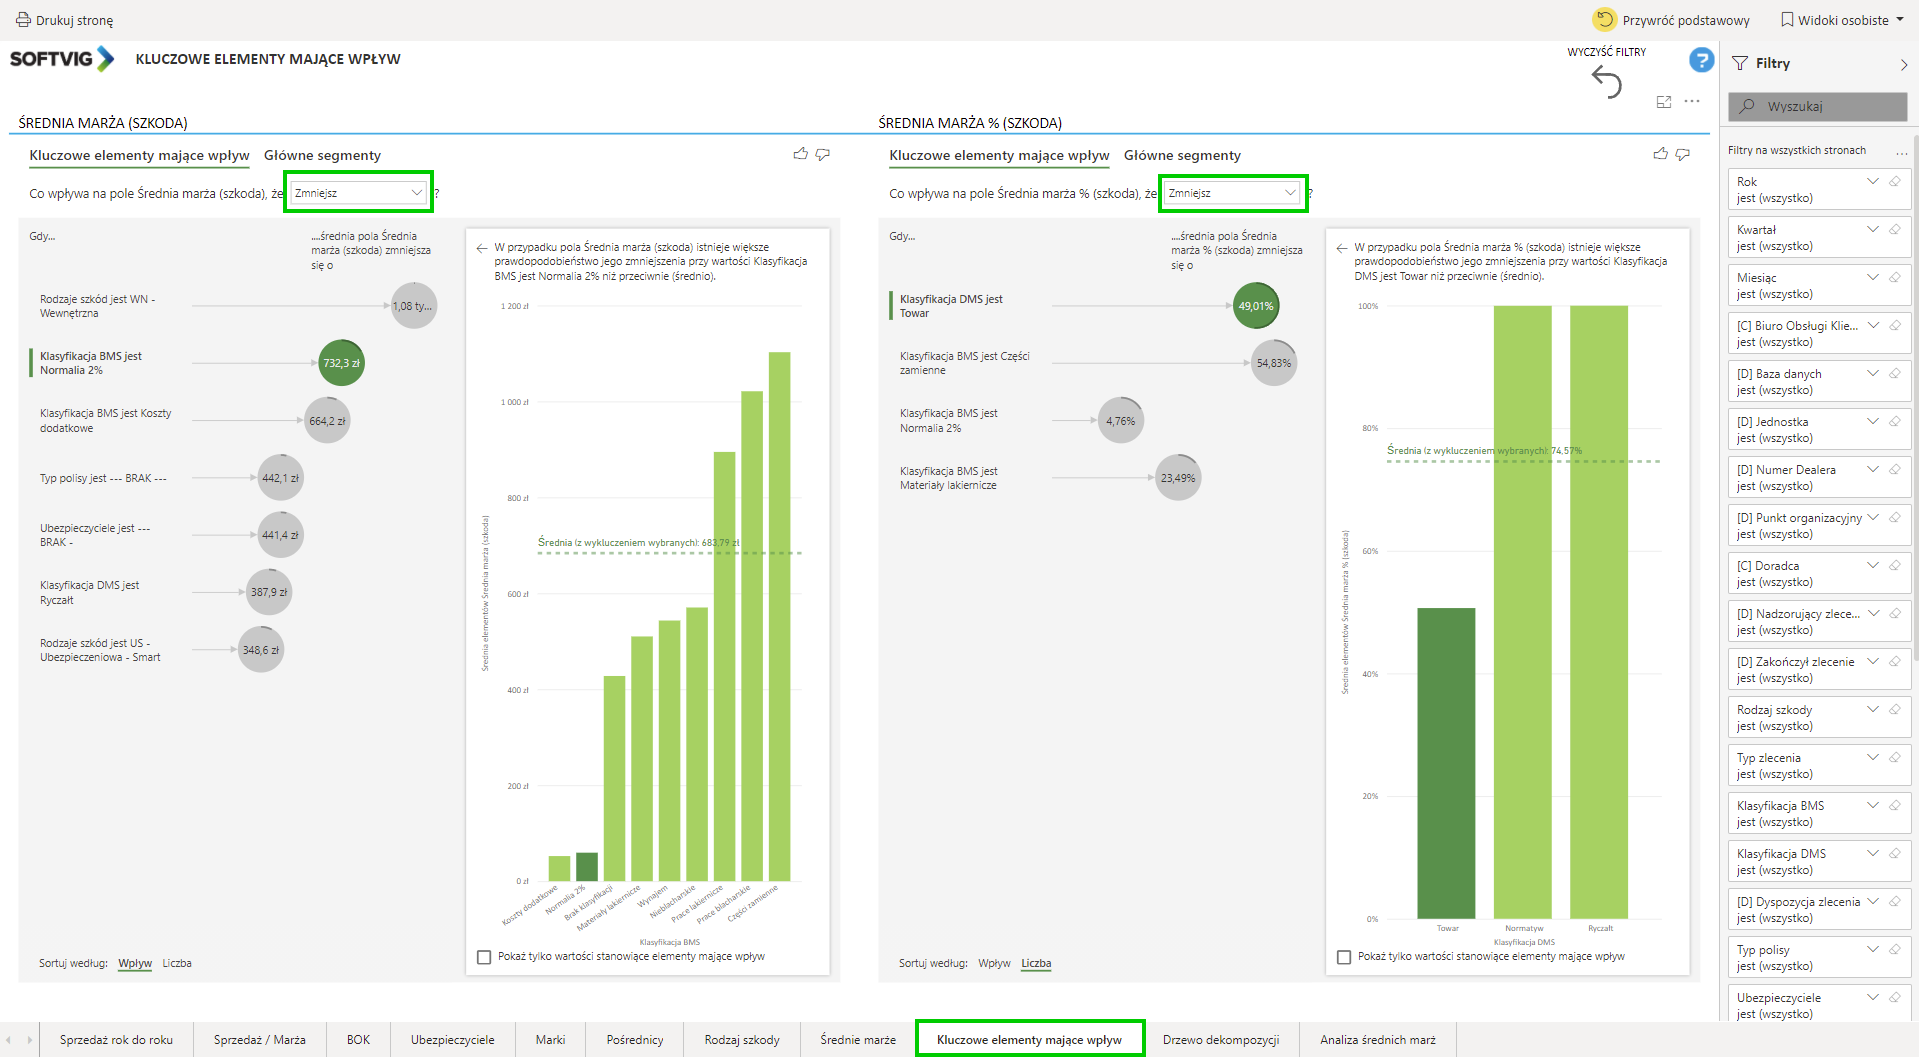
Task: Expand the Kwartał filter card
Action: (1872, 230)
